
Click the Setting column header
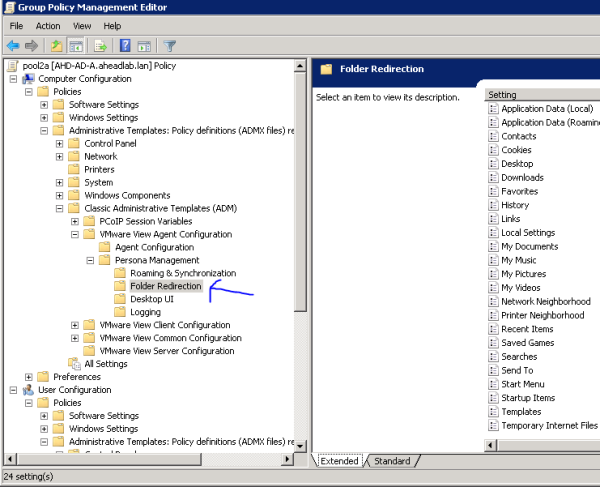540,95
